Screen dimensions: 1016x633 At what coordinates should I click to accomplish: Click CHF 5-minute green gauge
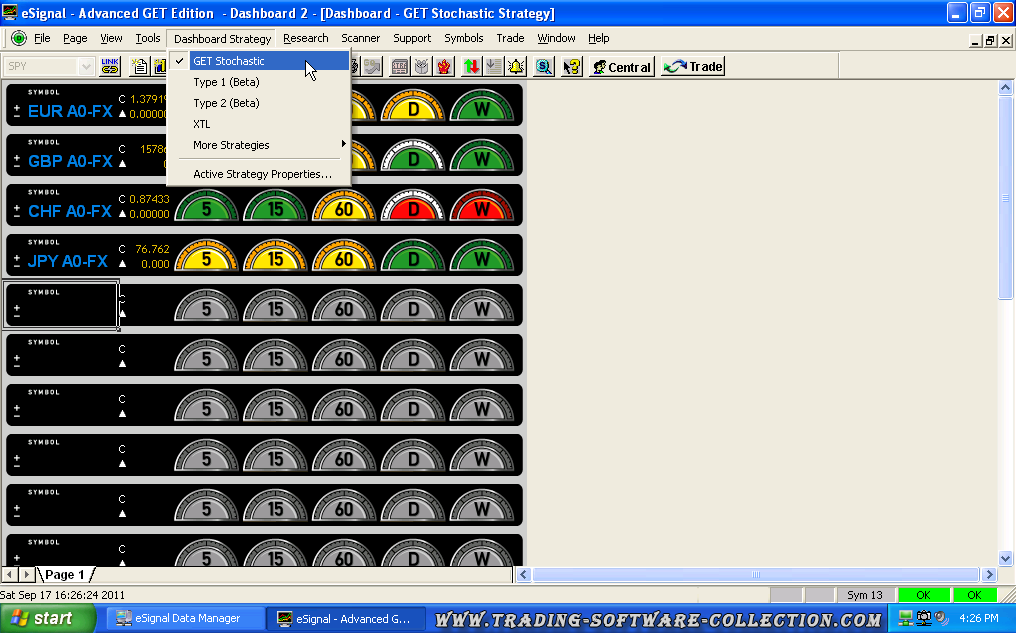(x=206, y=208)
